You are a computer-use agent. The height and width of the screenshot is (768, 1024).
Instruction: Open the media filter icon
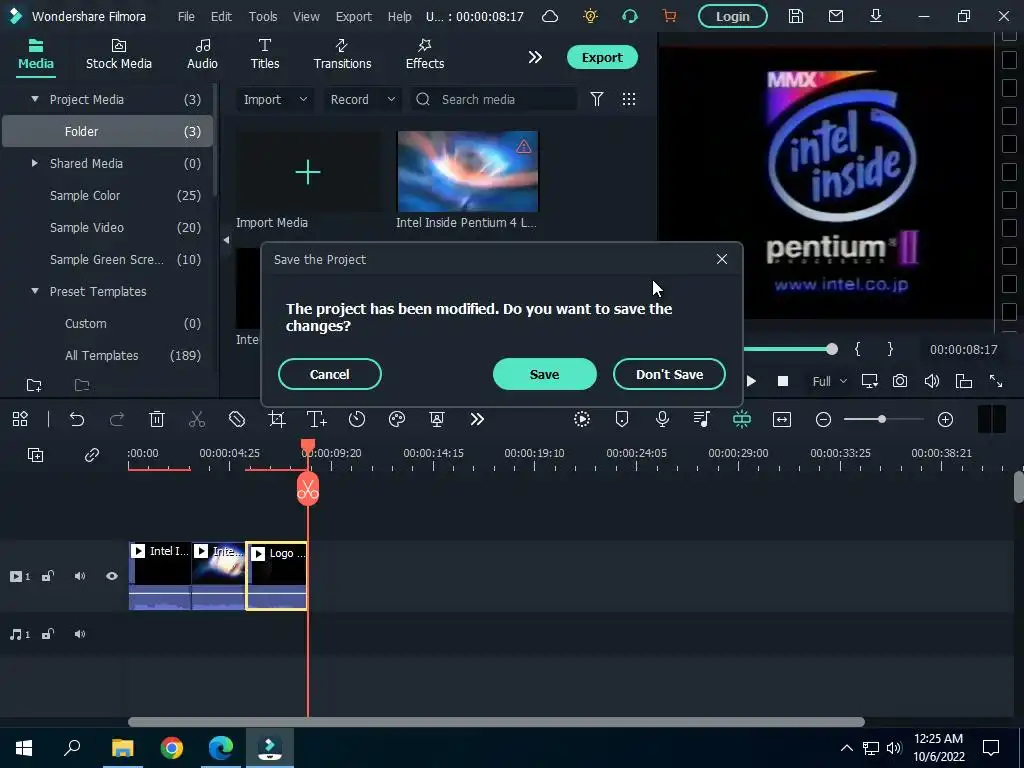pyautogui.click(x=596, y=99)
